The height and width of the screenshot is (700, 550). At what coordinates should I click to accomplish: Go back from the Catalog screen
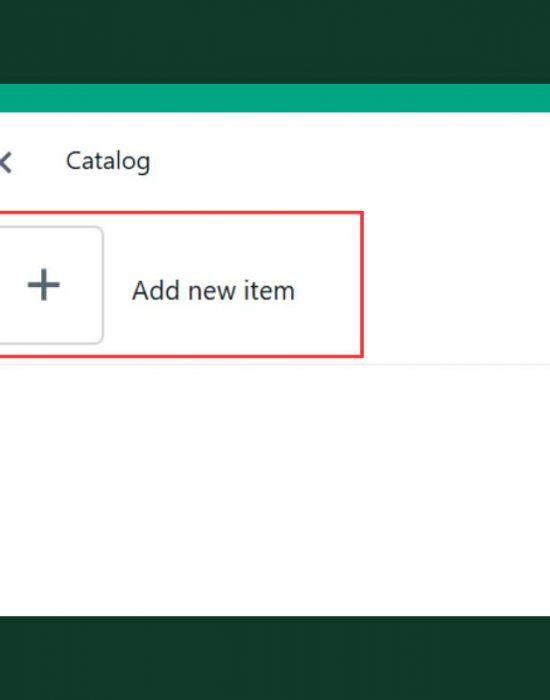click(5, 162)
